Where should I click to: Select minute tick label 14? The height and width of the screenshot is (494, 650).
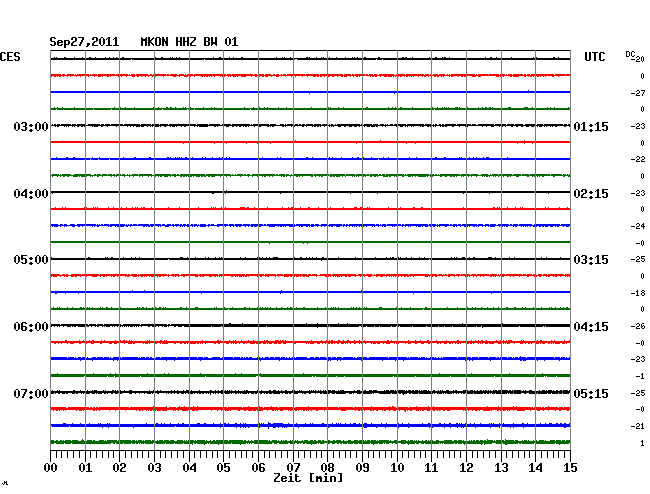coord(536,468)
